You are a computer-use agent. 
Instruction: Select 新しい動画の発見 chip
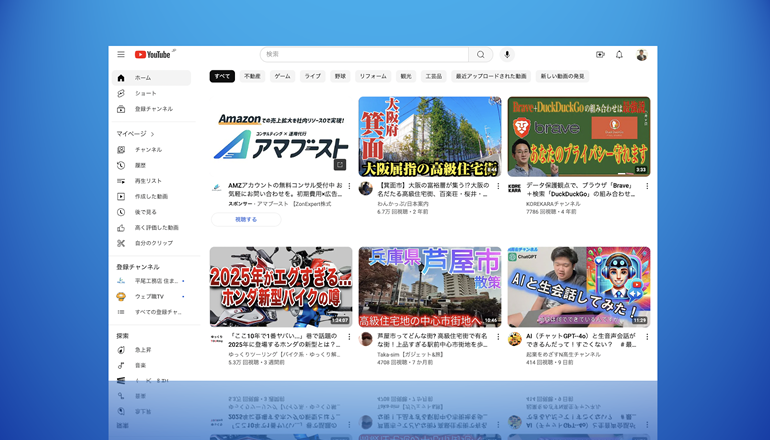coord(563,76)
